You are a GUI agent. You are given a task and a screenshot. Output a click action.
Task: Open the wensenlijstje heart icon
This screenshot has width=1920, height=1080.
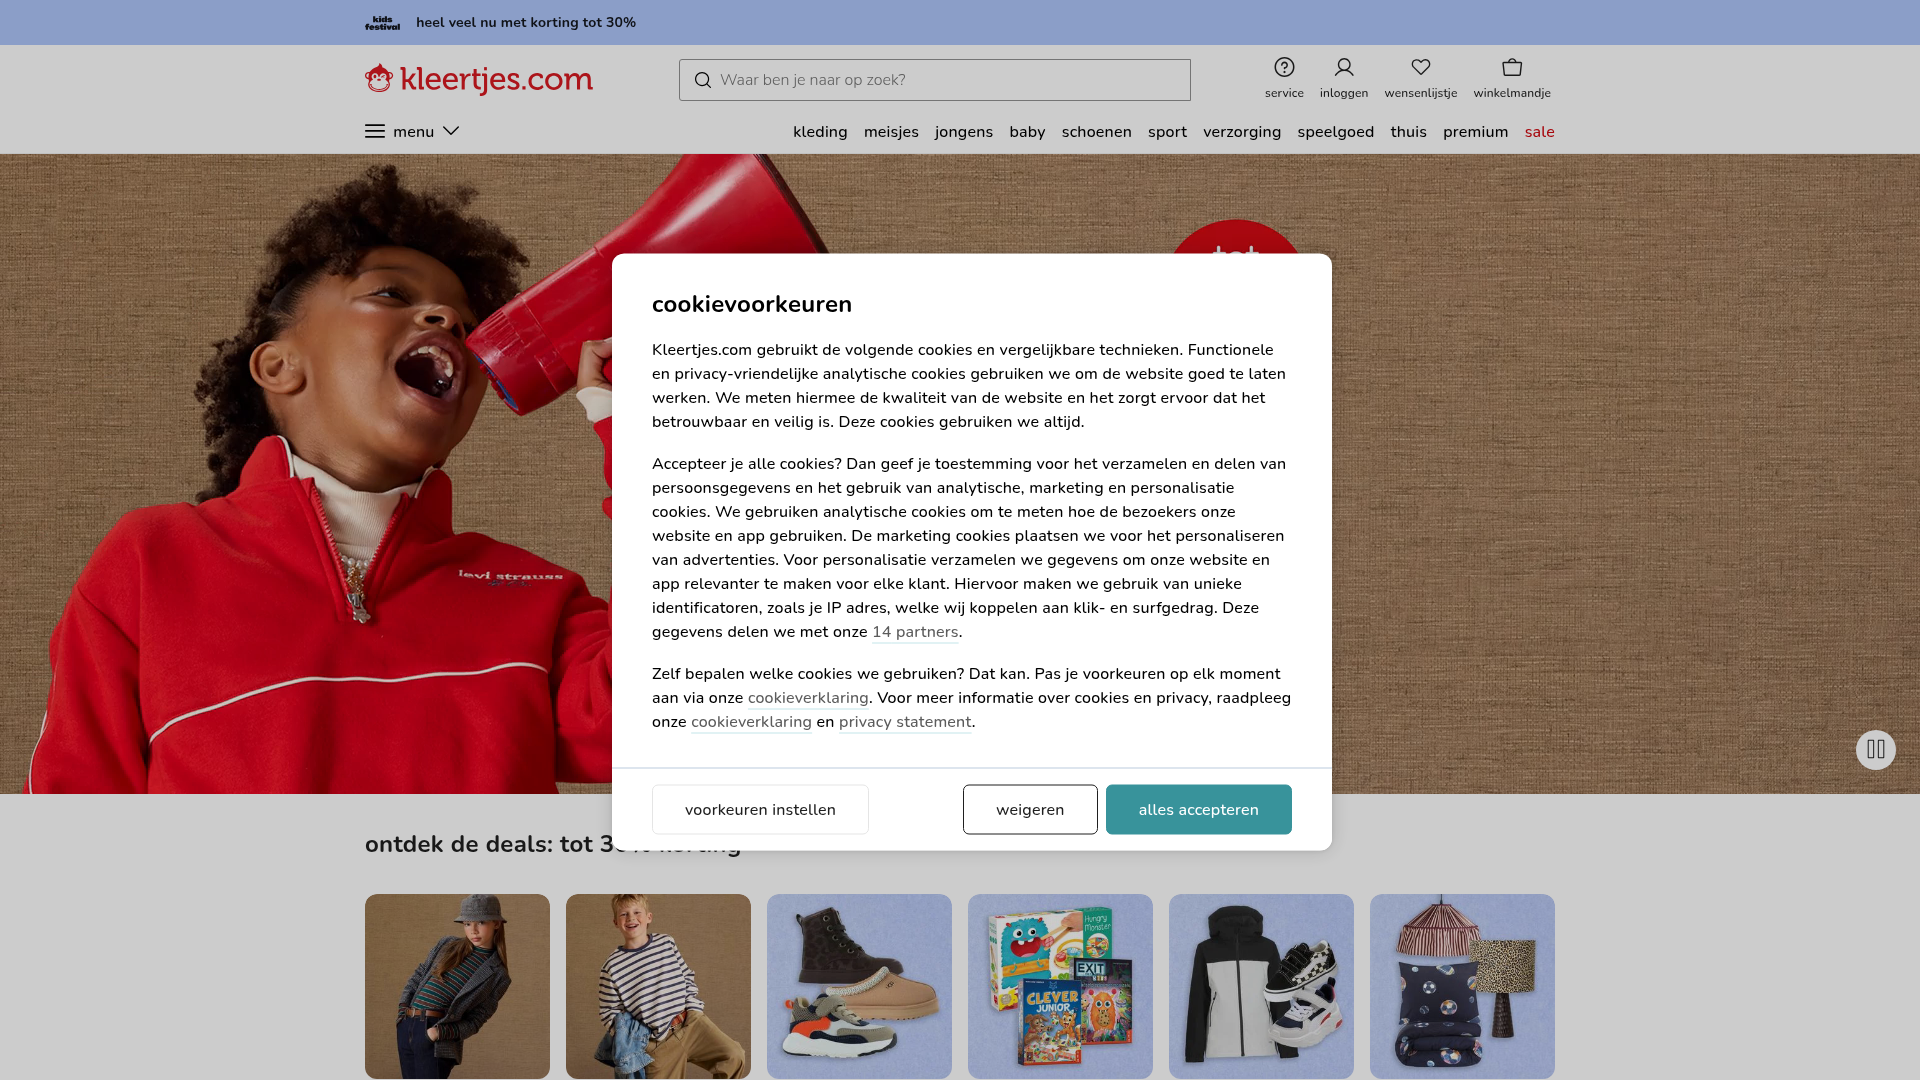tap(1421, 68)
